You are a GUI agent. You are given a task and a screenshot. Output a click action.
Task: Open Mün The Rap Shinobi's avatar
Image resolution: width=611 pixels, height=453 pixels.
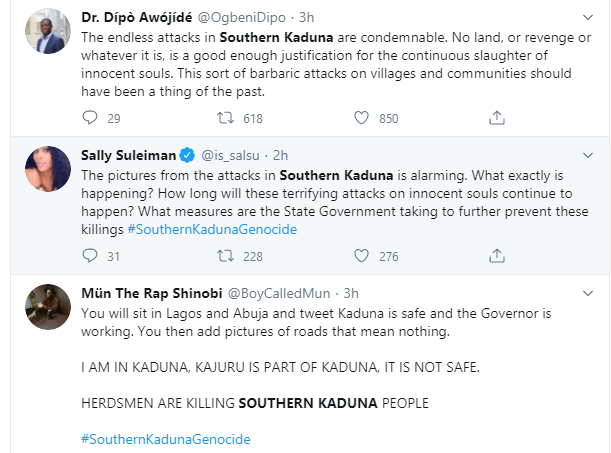click(42, 306)
